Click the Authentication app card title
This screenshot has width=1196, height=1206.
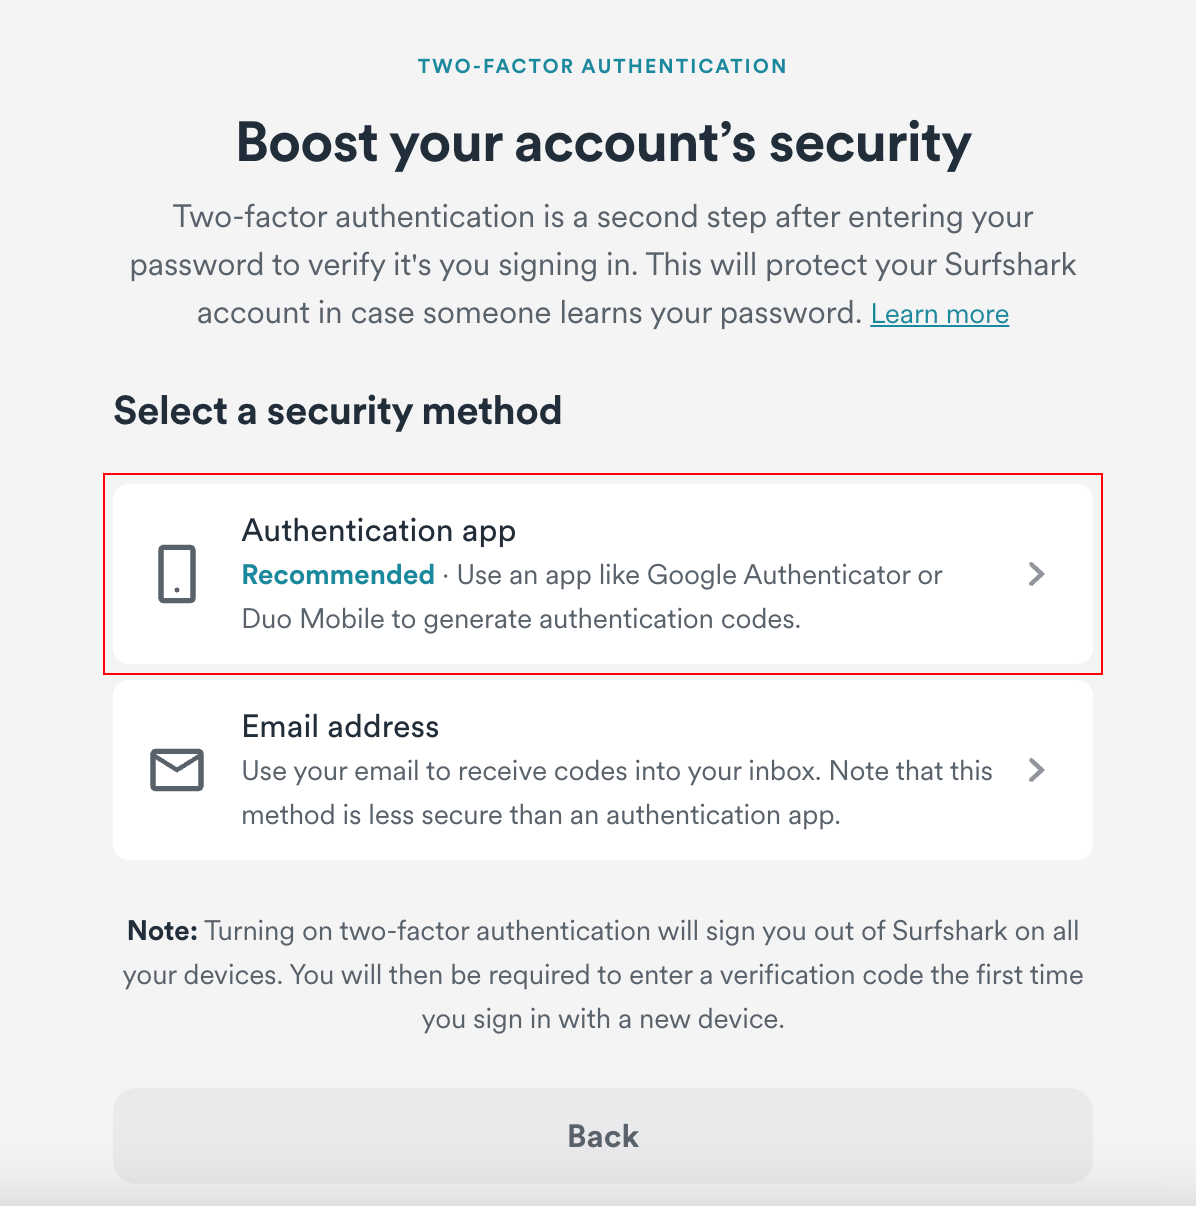[x=378, y=530]
